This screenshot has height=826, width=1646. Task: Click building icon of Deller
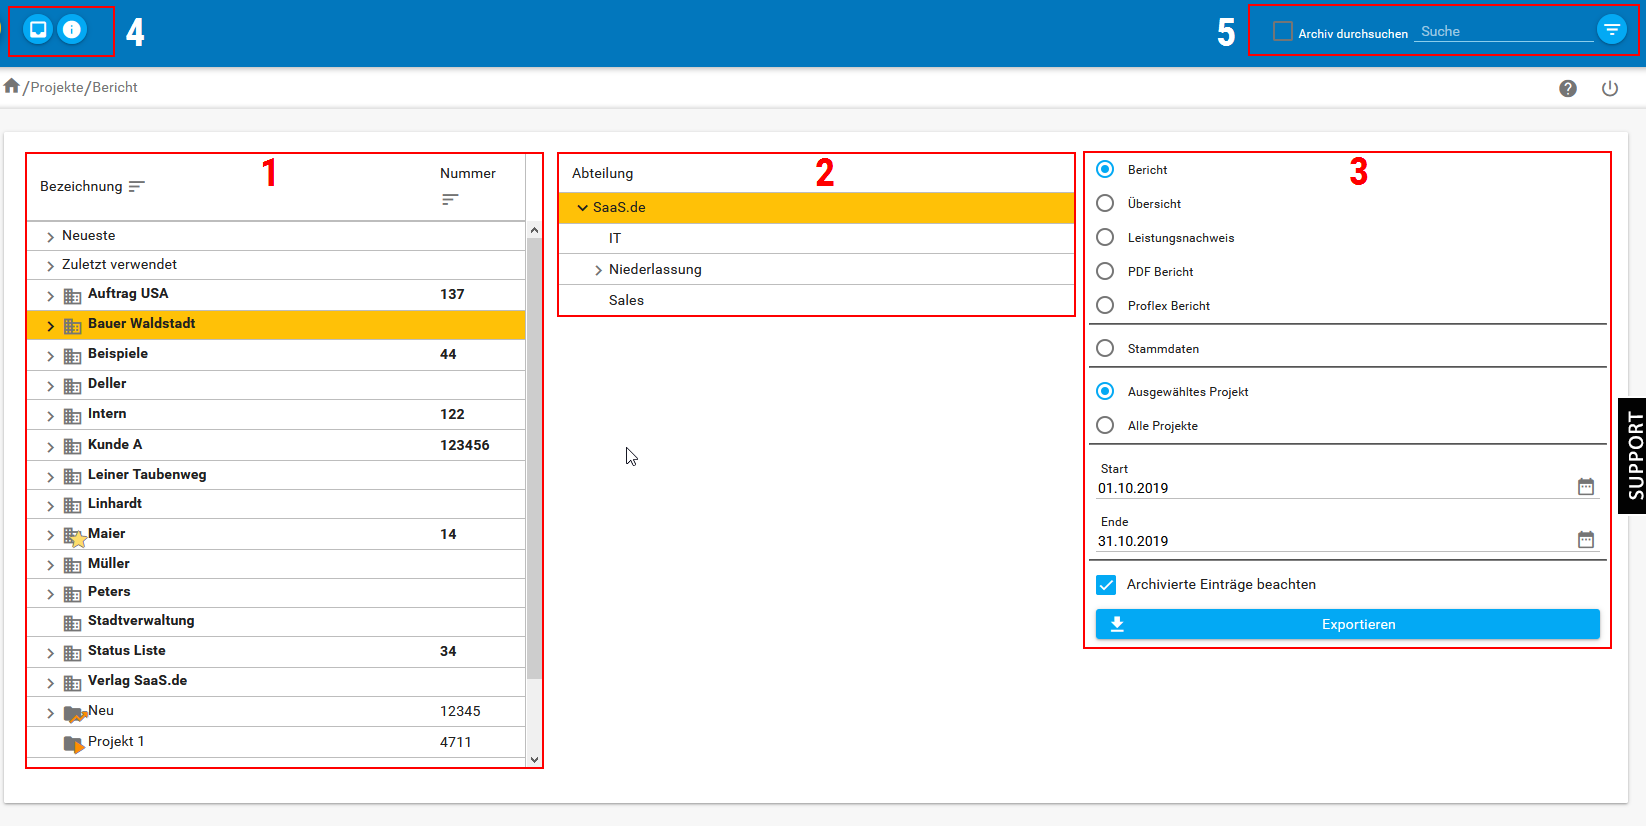[72, 386]
